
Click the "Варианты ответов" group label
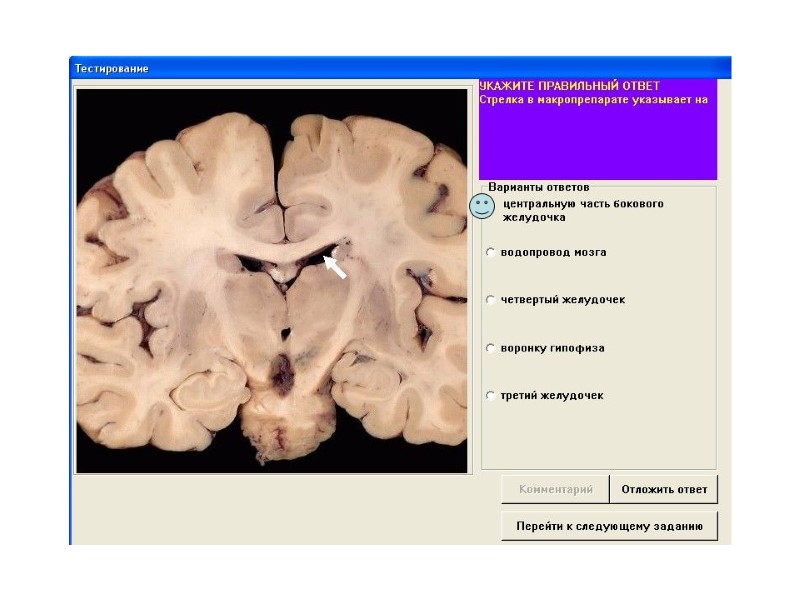click(x=538, y=187)
